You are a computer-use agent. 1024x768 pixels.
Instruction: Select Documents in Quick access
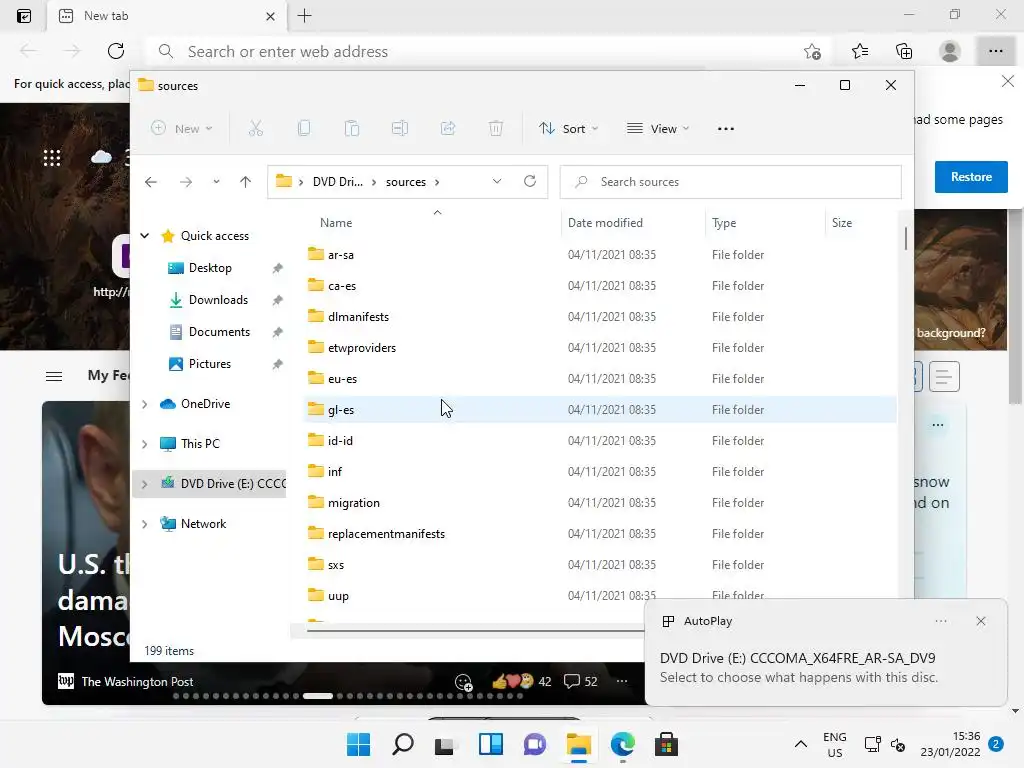click(x=219, y=332)
